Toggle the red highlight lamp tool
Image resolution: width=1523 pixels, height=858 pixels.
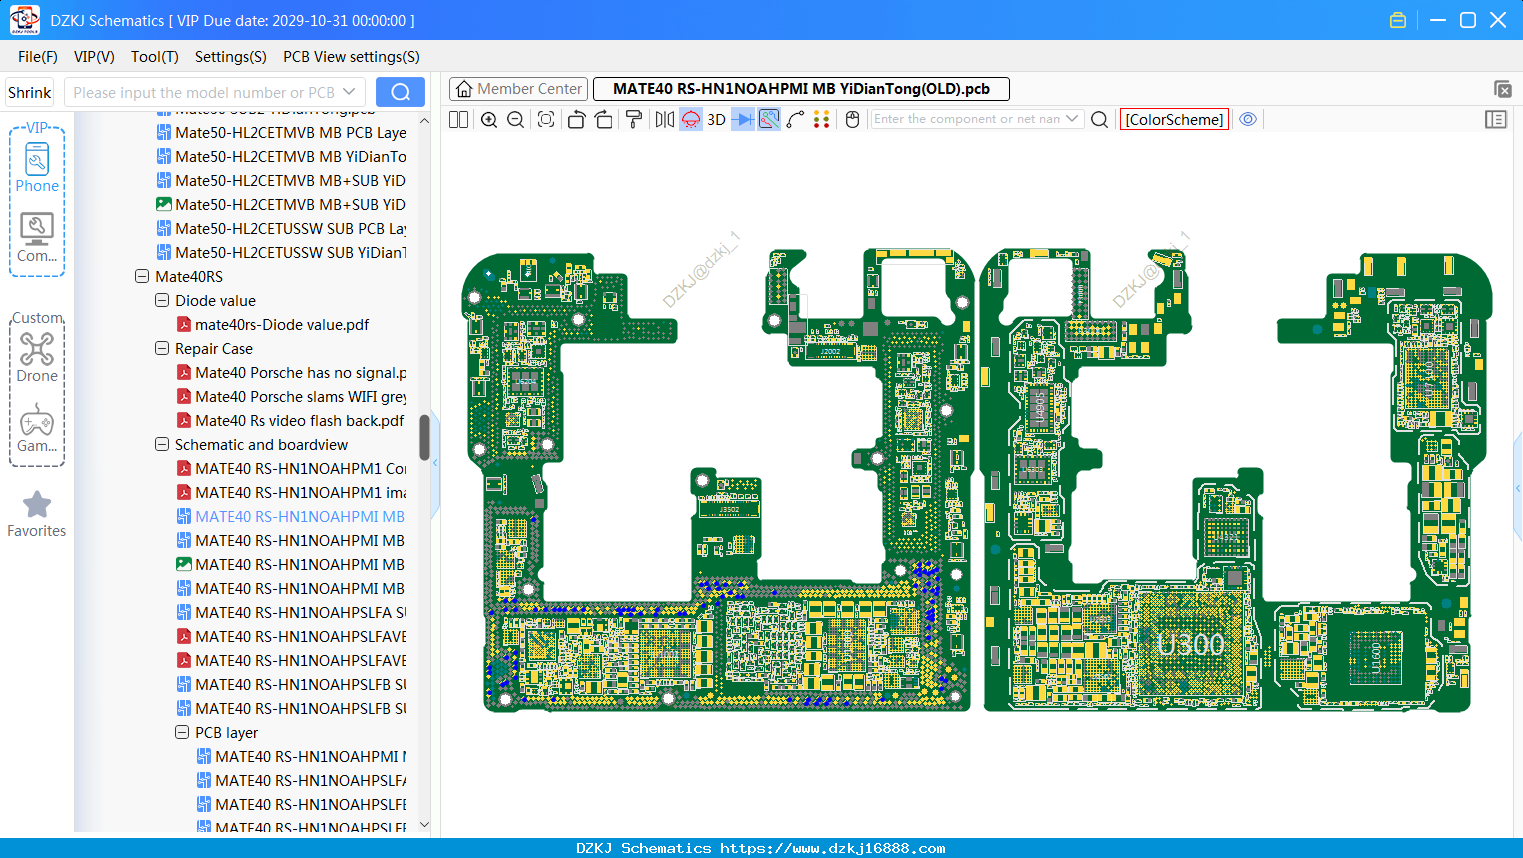[x=691, y=119]
